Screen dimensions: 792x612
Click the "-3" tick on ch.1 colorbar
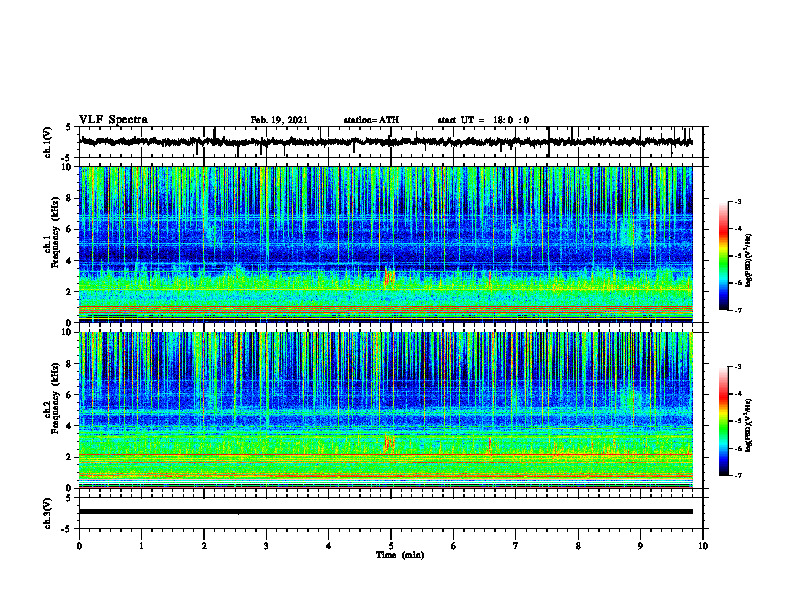[738, 201]
